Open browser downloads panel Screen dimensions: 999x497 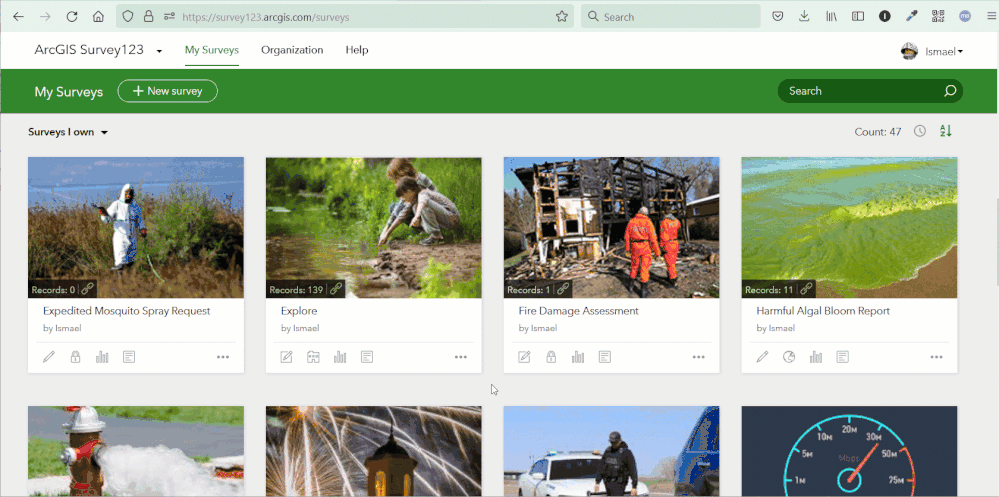click(804, 17)
